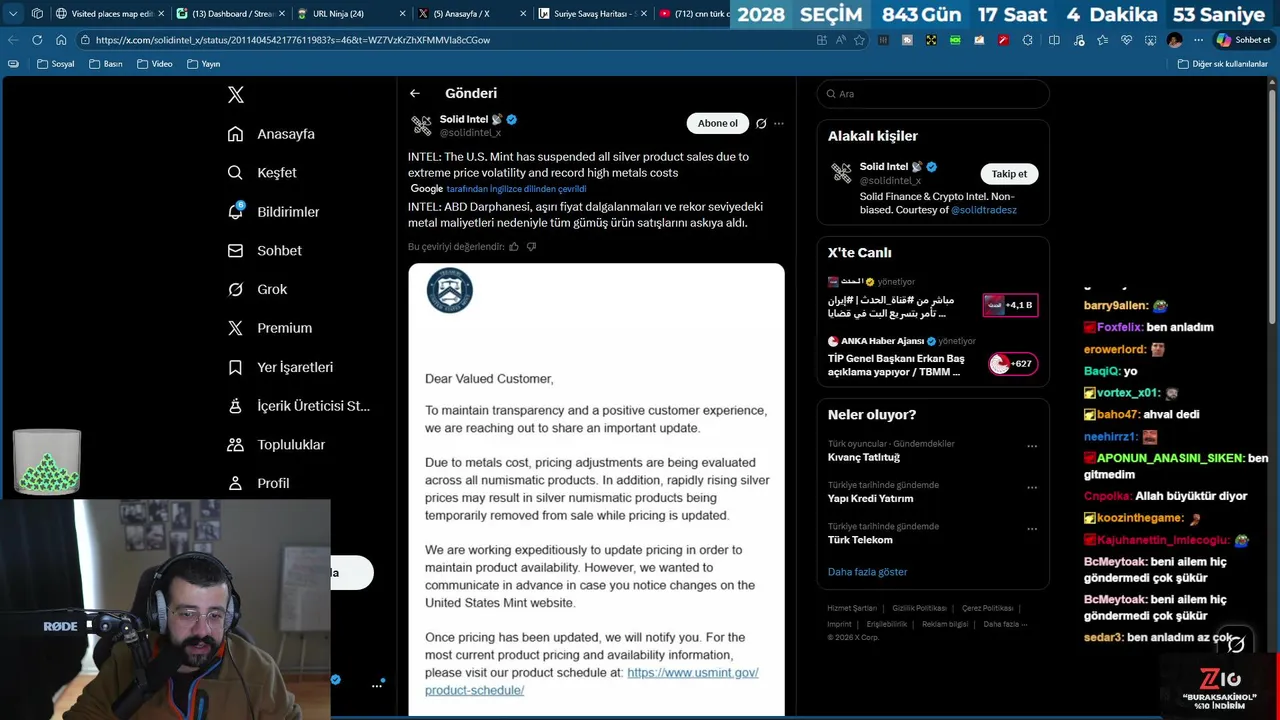Open browser profile avatar
1280x720 pixels.
[x=1174, y=40]
